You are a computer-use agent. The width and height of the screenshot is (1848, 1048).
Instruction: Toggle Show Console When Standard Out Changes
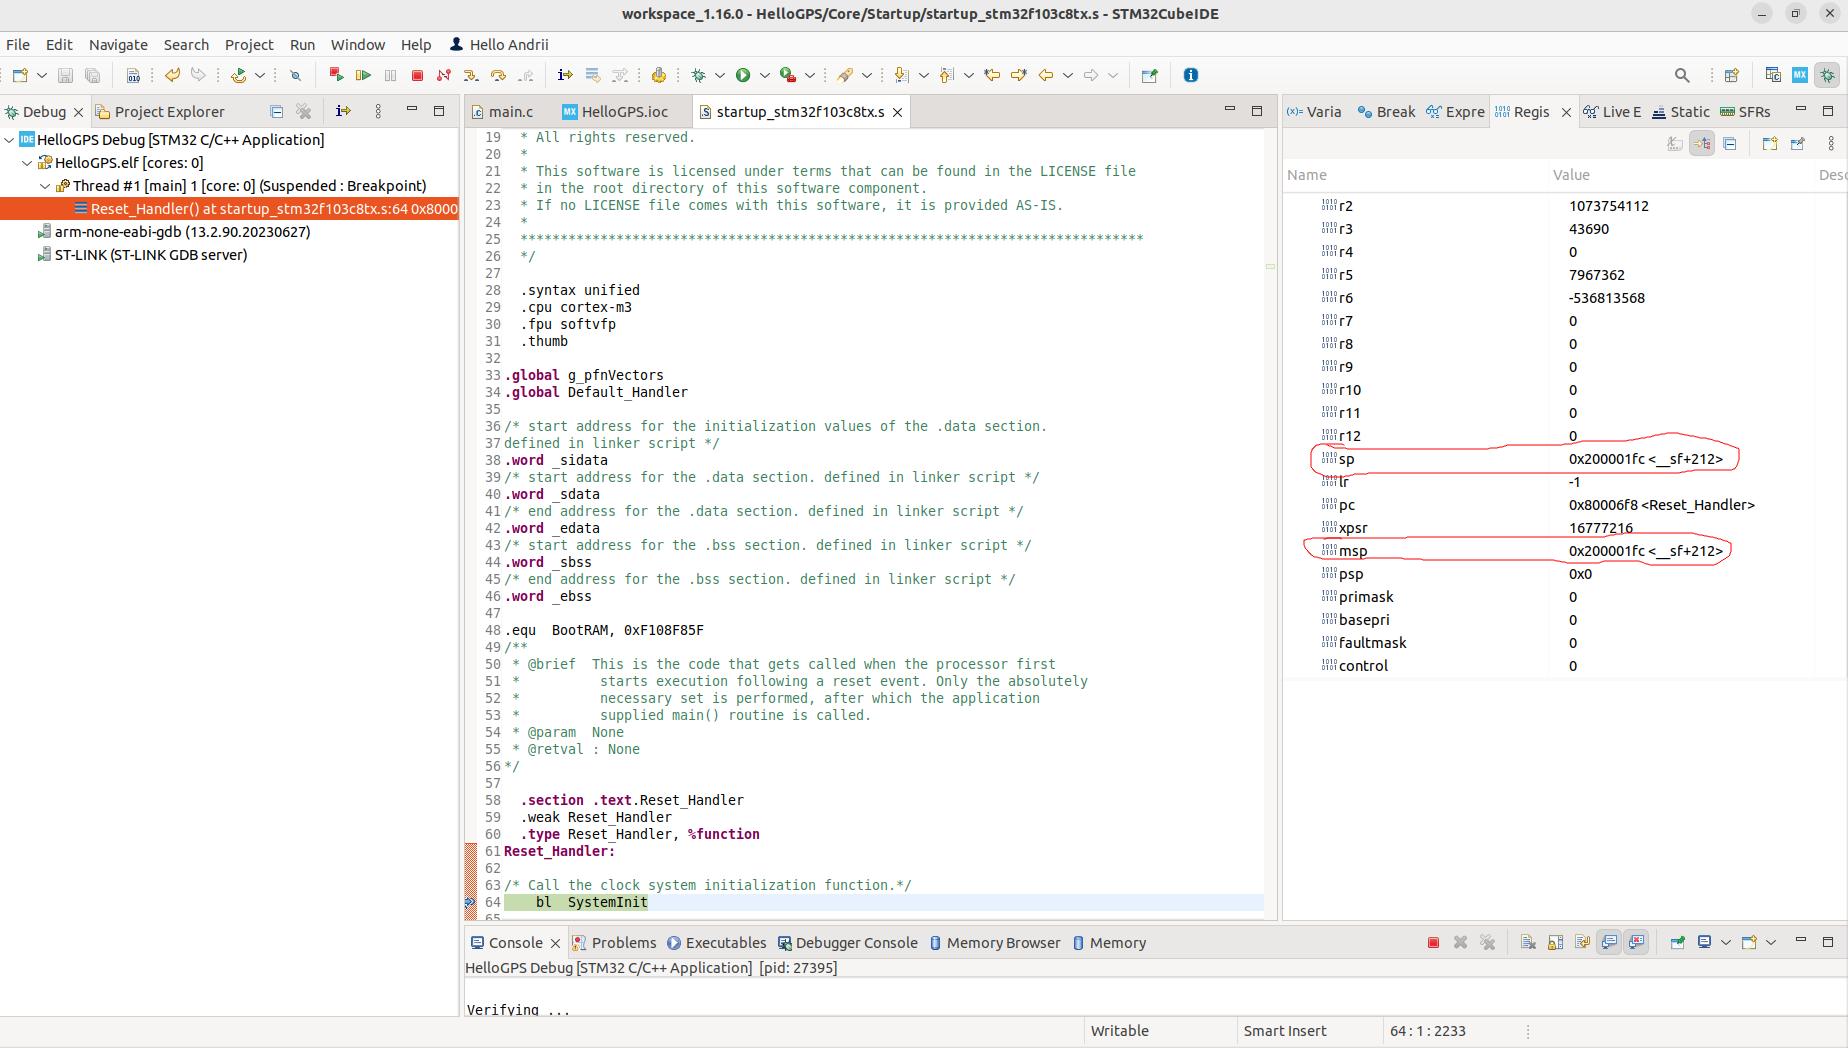coord(1609,942)
